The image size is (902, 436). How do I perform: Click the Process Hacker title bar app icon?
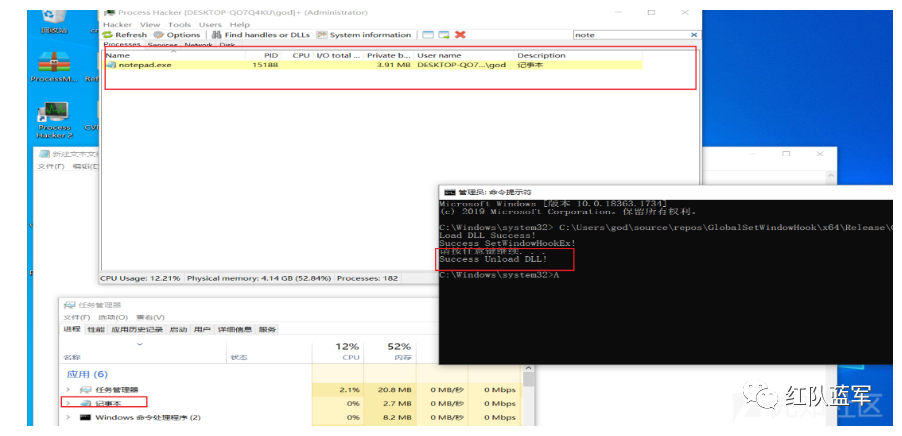[109, 12]
